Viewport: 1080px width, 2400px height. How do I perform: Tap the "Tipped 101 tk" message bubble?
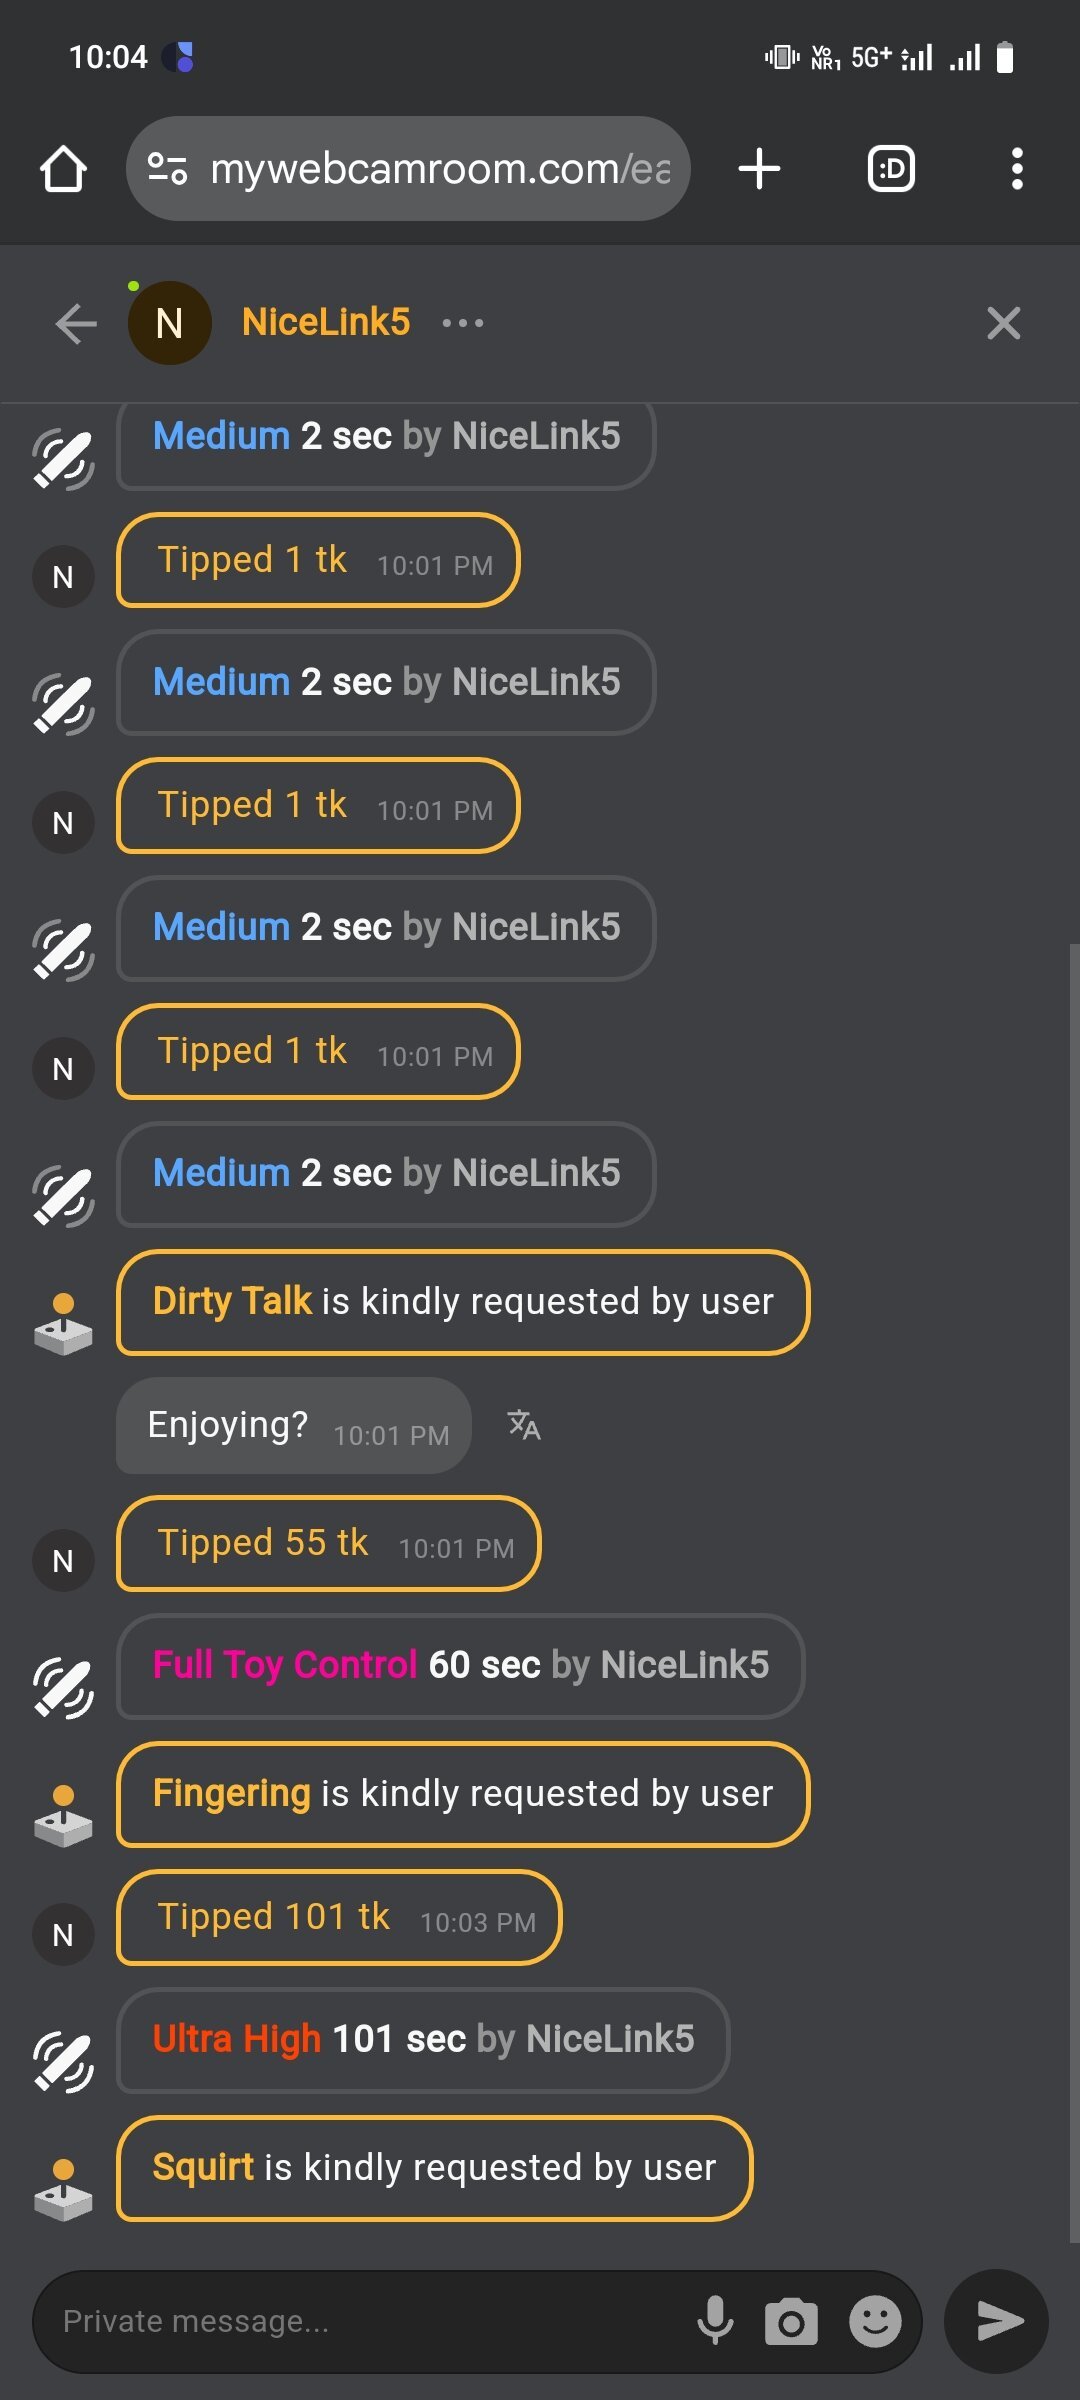pos(339,1917)
